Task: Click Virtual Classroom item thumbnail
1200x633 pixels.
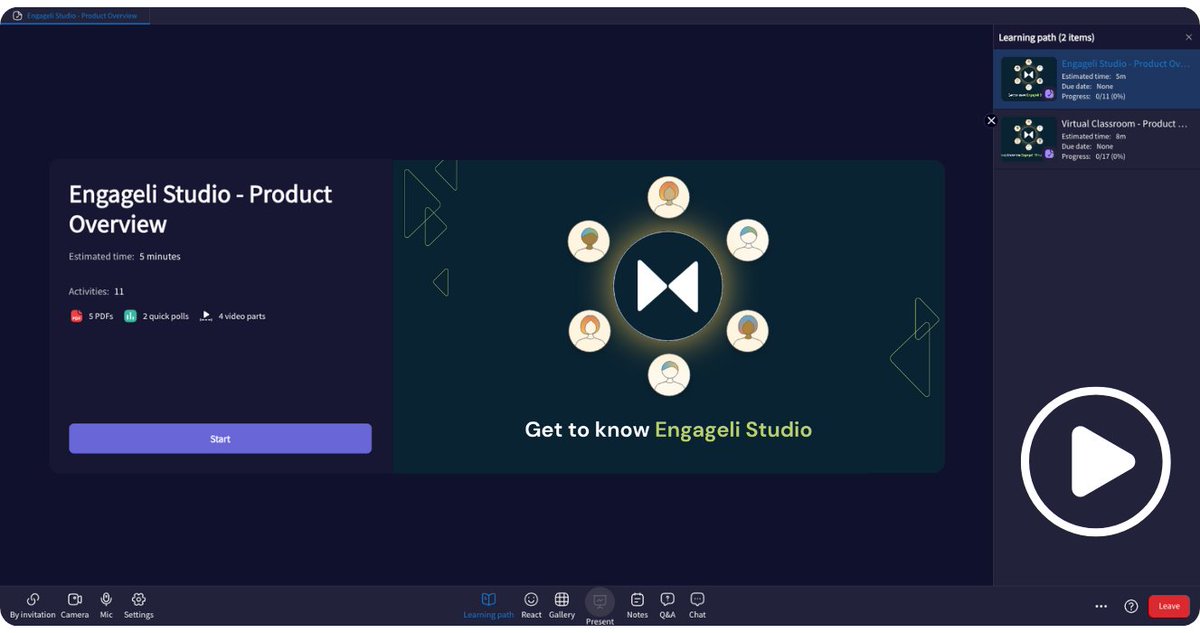Action: click(x=1028, y=138)
